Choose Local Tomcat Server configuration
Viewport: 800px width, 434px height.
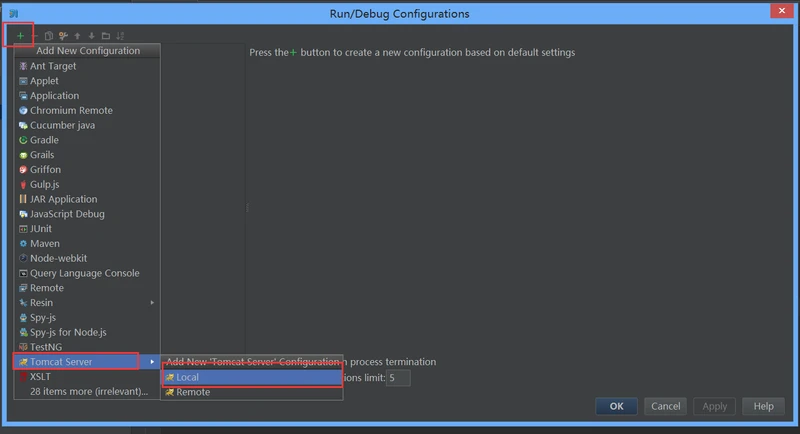[x=252, y=377]
